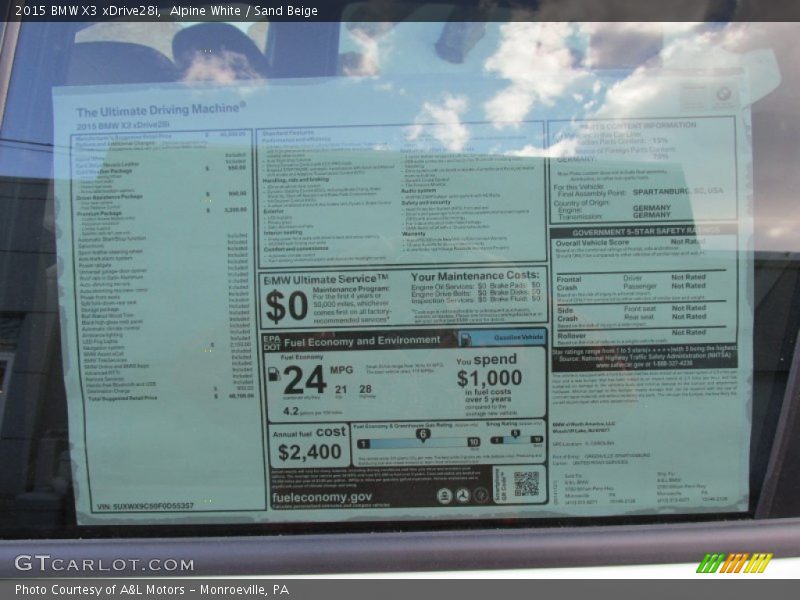This screenshot has width=800, height=600.
Task: Click the $1,000 fuel spend figure
Action: pyautogui.click(x=489, y=379)
